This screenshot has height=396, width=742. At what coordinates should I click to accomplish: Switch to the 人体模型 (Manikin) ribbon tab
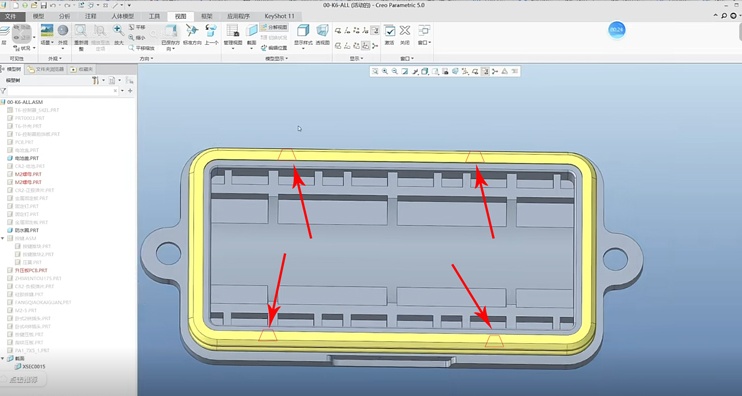pos(122,16)
